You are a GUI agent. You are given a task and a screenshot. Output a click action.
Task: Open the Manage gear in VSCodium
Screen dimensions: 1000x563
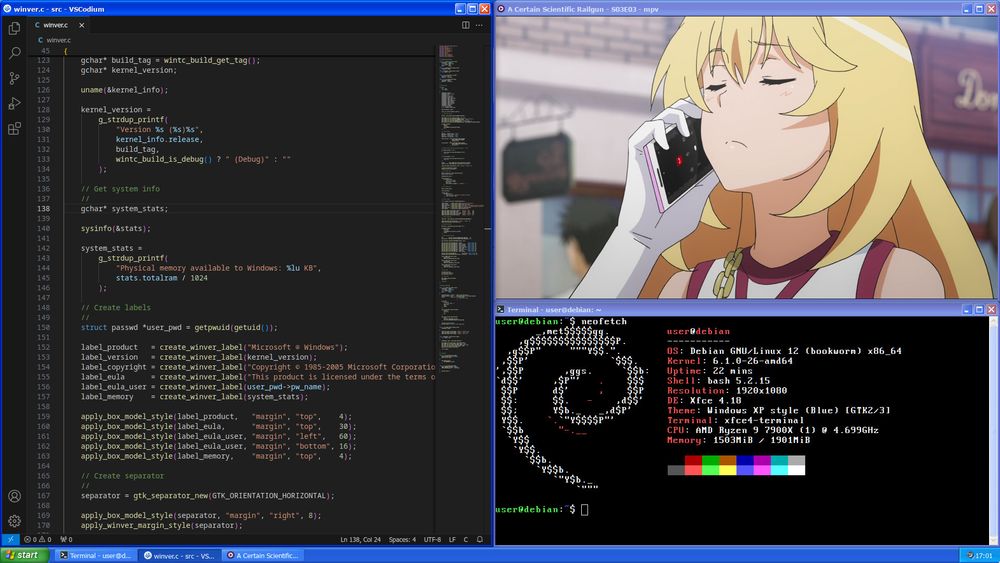[x=14, y=521]
